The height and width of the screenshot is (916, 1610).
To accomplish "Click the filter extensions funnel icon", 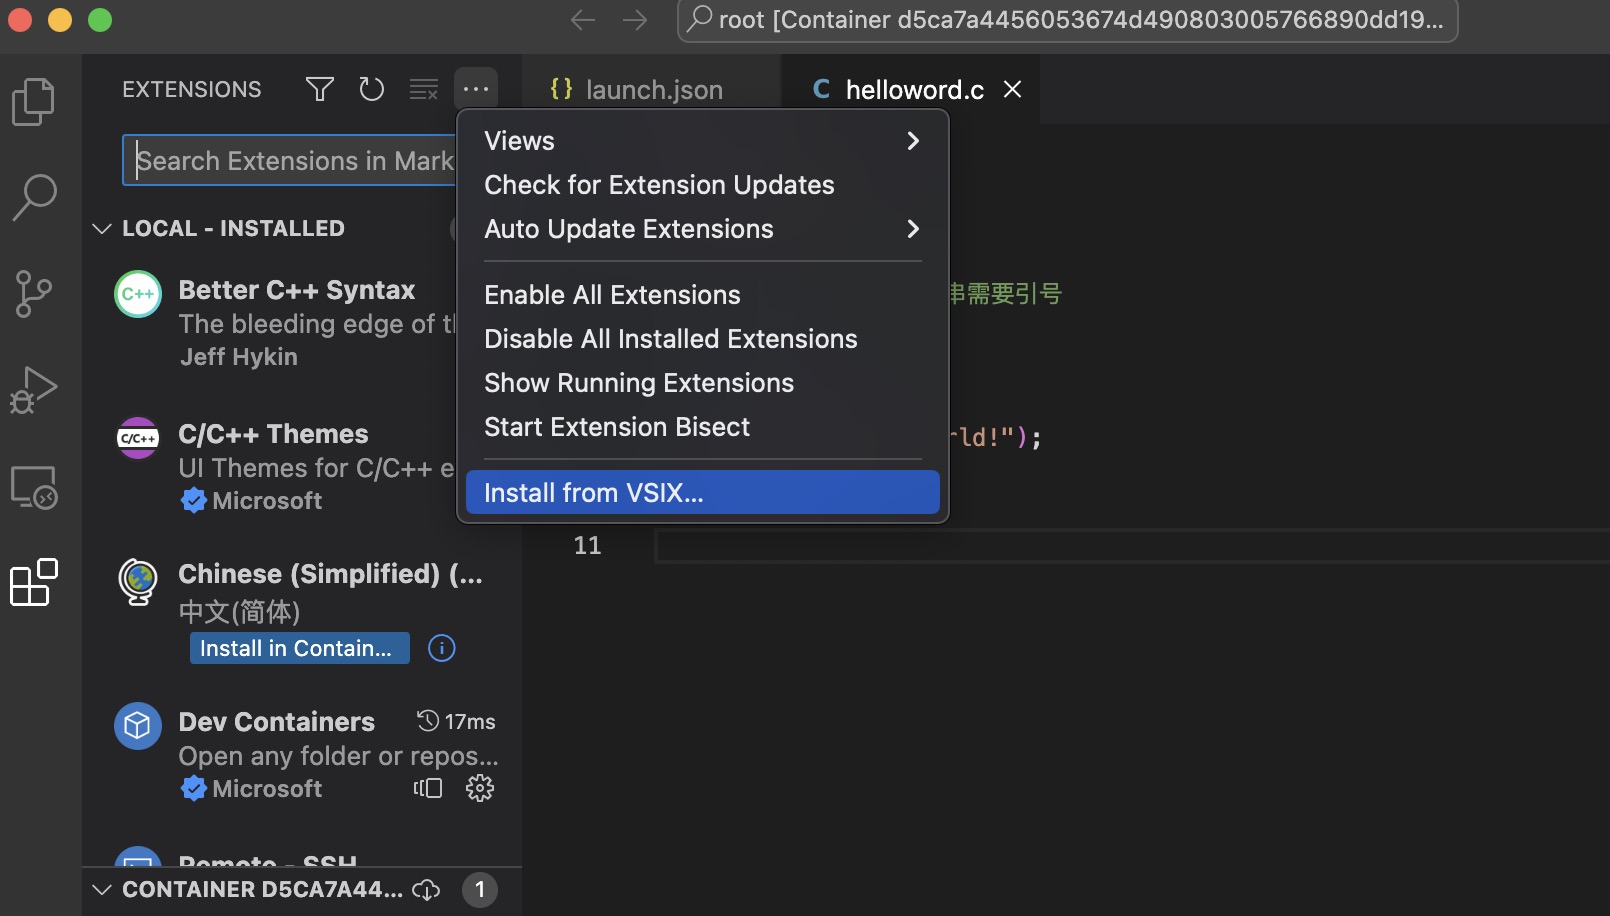I will point(320,90).
